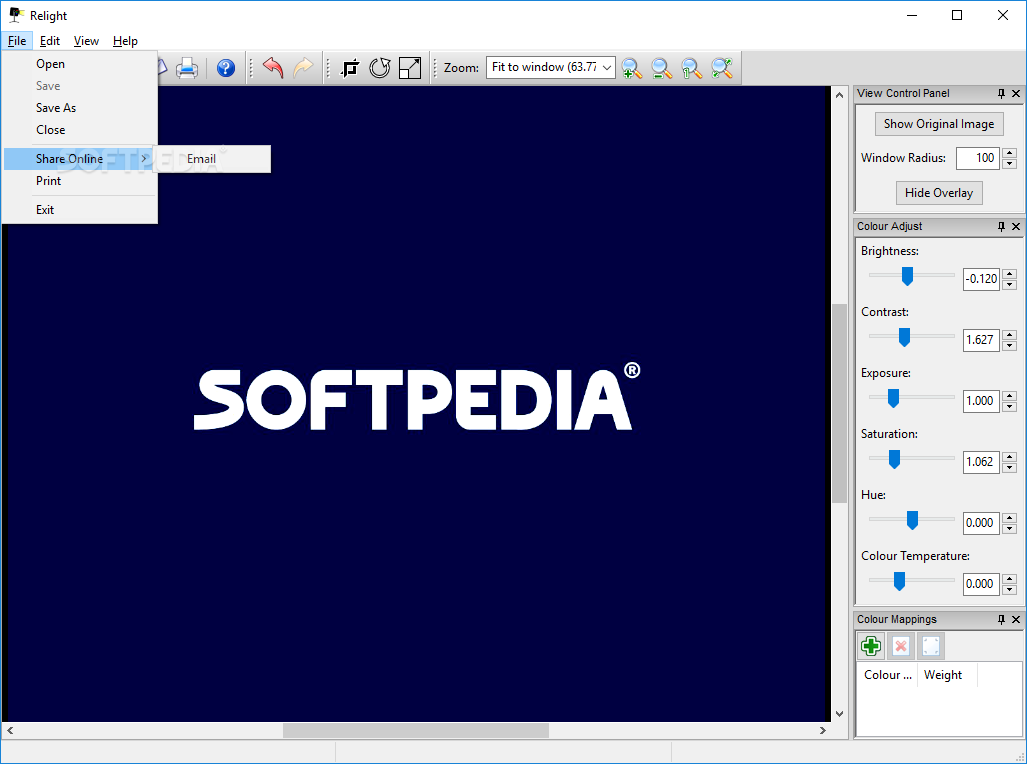This screenshot has width=1027, height=764.
Task: Increase Exposure with up stepper
Action: [1009, 395]
